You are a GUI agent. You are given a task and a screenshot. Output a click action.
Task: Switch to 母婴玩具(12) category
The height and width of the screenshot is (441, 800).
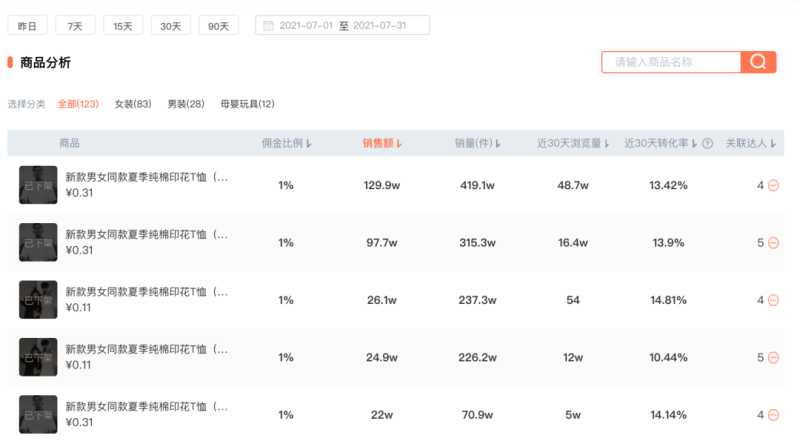(x=247, y=104)
